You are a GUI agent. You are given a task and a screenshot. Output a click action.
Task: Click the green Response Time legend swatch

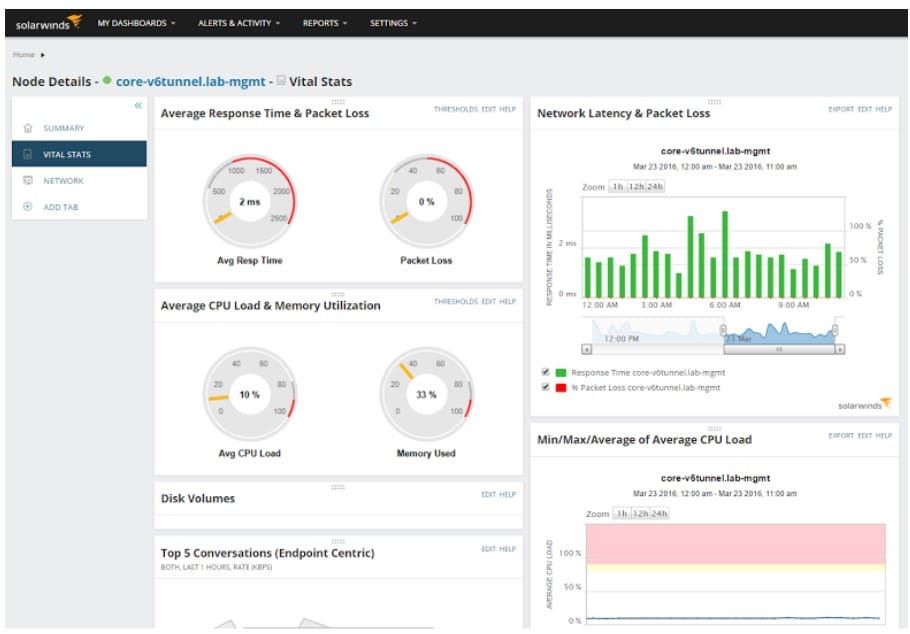tap(561, 373)
